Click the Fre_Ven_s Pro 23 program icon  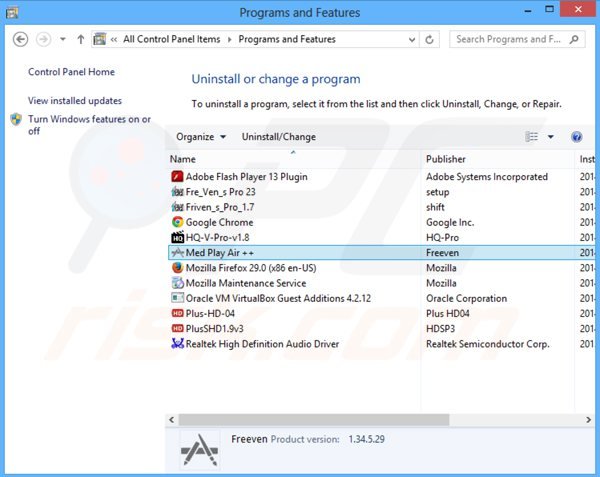point(177,192)
